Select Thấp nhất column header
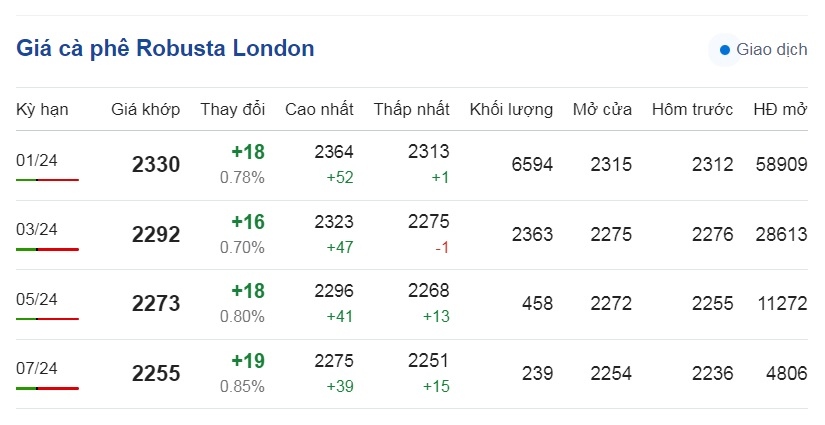This screenshot has width=825, height=425. click(x=411, y=109)
